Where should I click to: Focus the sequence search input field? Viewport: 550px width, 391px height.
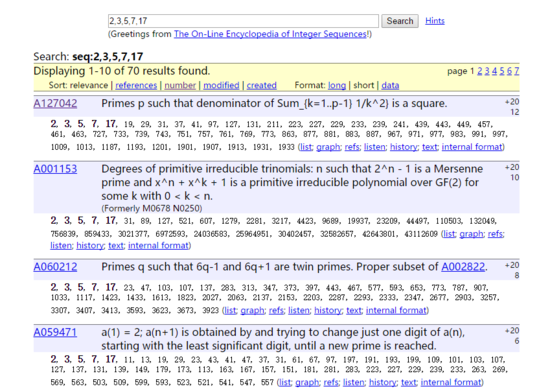[243, 21]
